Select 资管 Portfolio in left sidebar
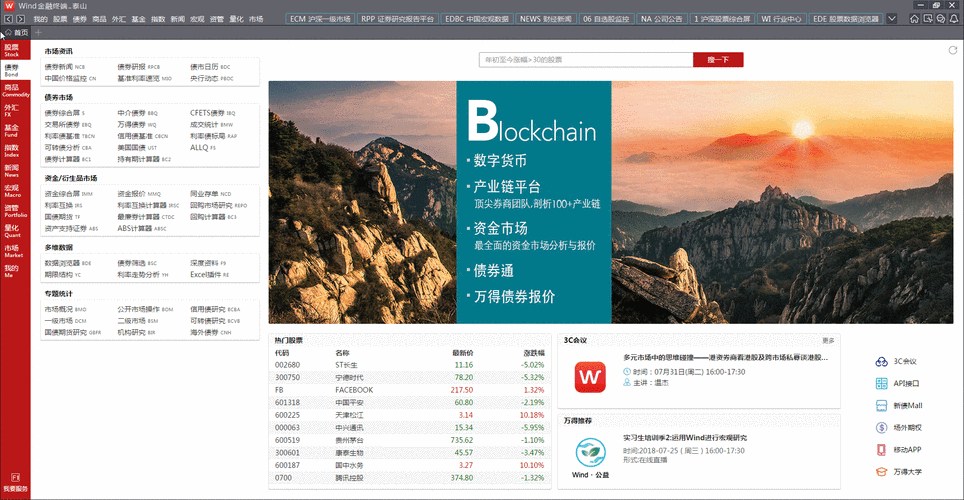The image size is (964, 500). tap(15, 211)
